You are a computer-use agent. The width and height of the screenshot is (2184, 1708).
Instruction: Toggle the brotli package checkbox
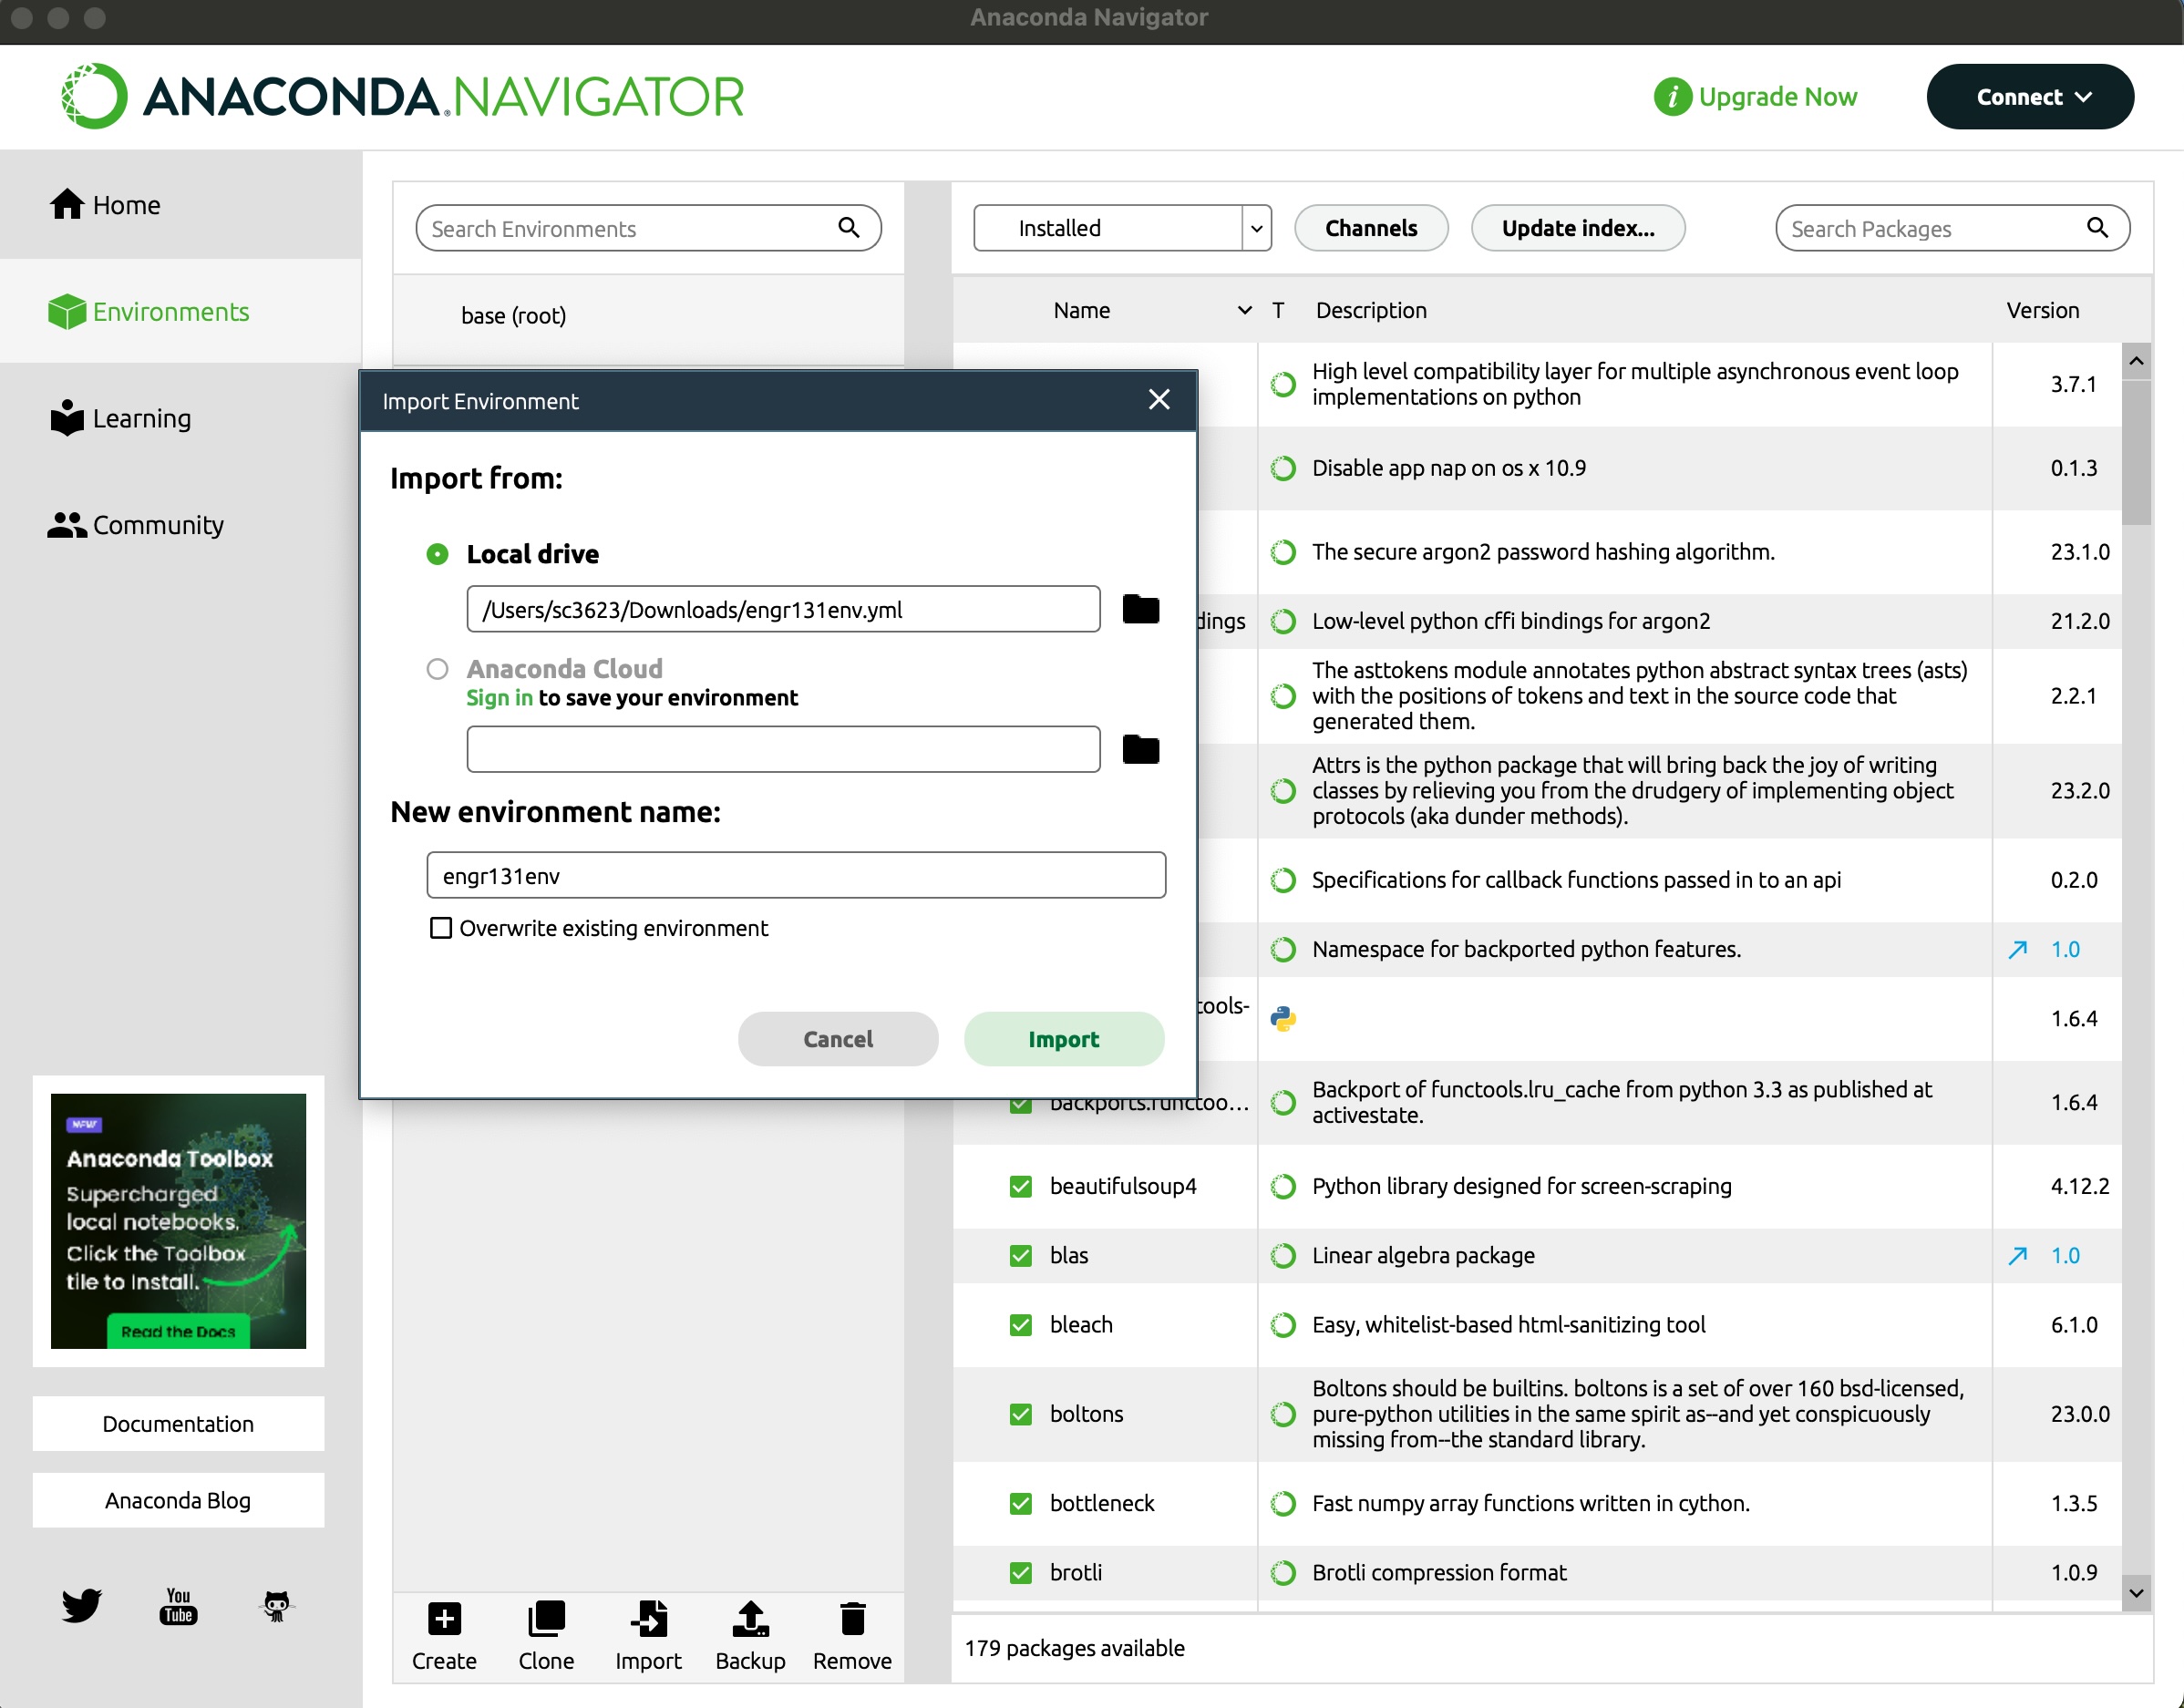click(x=1021, y=1573)
